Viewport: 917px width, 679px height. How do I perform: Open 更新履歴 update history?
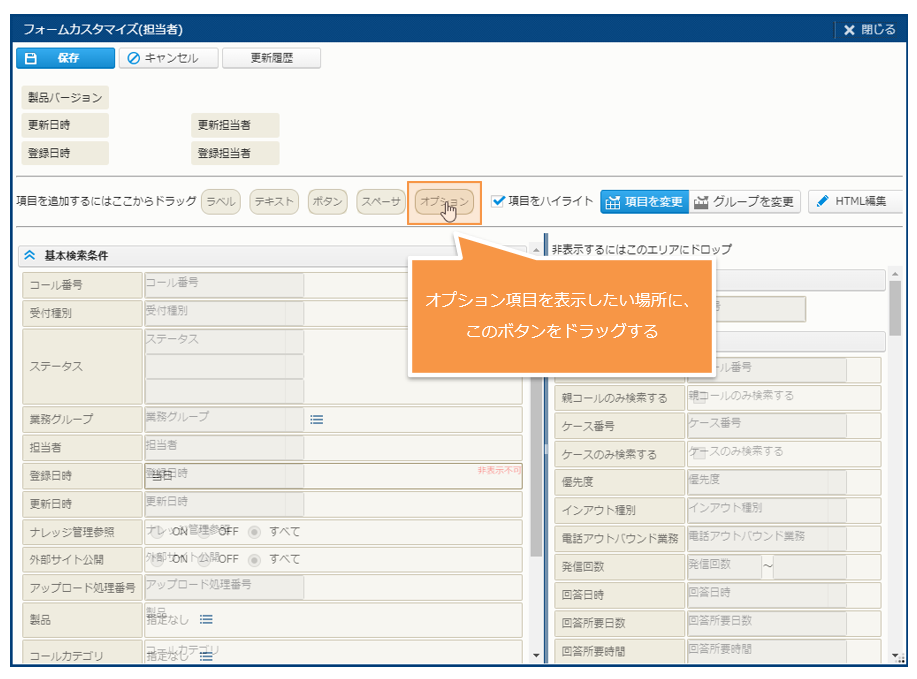tap(271, 58)
